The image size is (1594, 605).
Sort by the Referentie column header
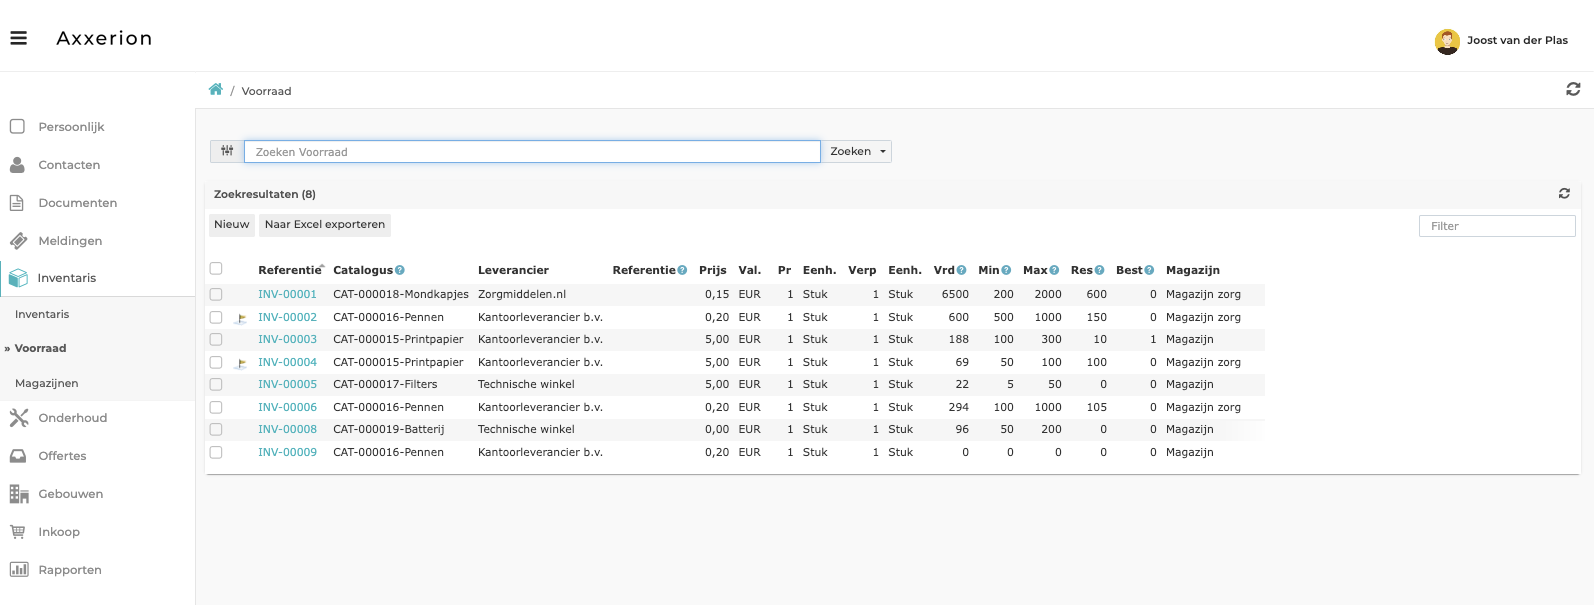[x=289, y=270]
